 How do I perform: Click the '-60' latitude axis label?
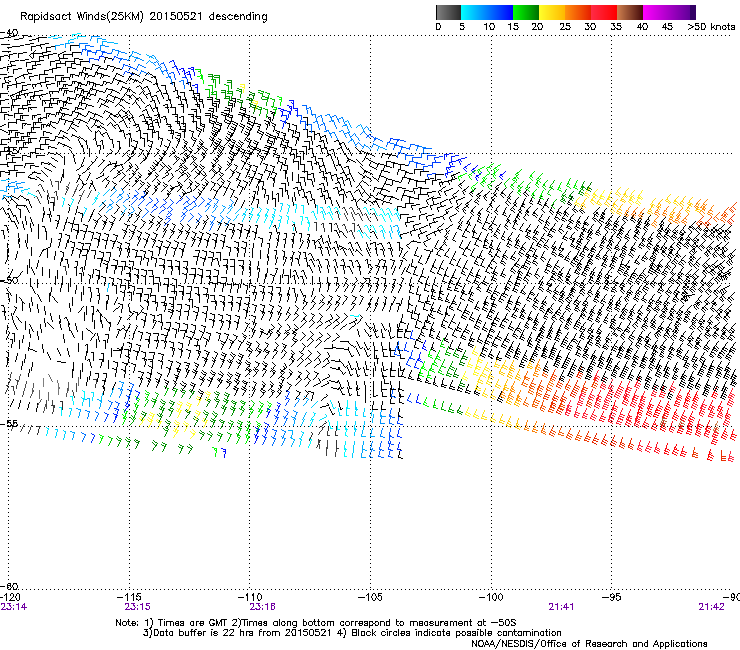point(9,586)
